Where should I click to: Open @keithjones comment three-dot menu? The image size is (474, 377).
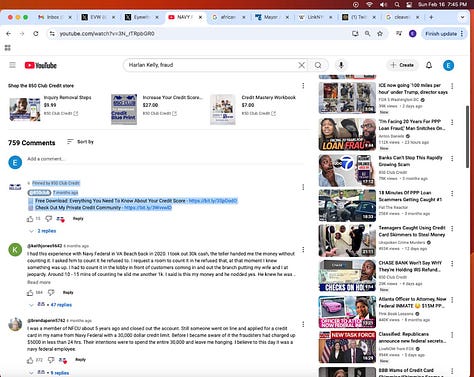point(303,249)
